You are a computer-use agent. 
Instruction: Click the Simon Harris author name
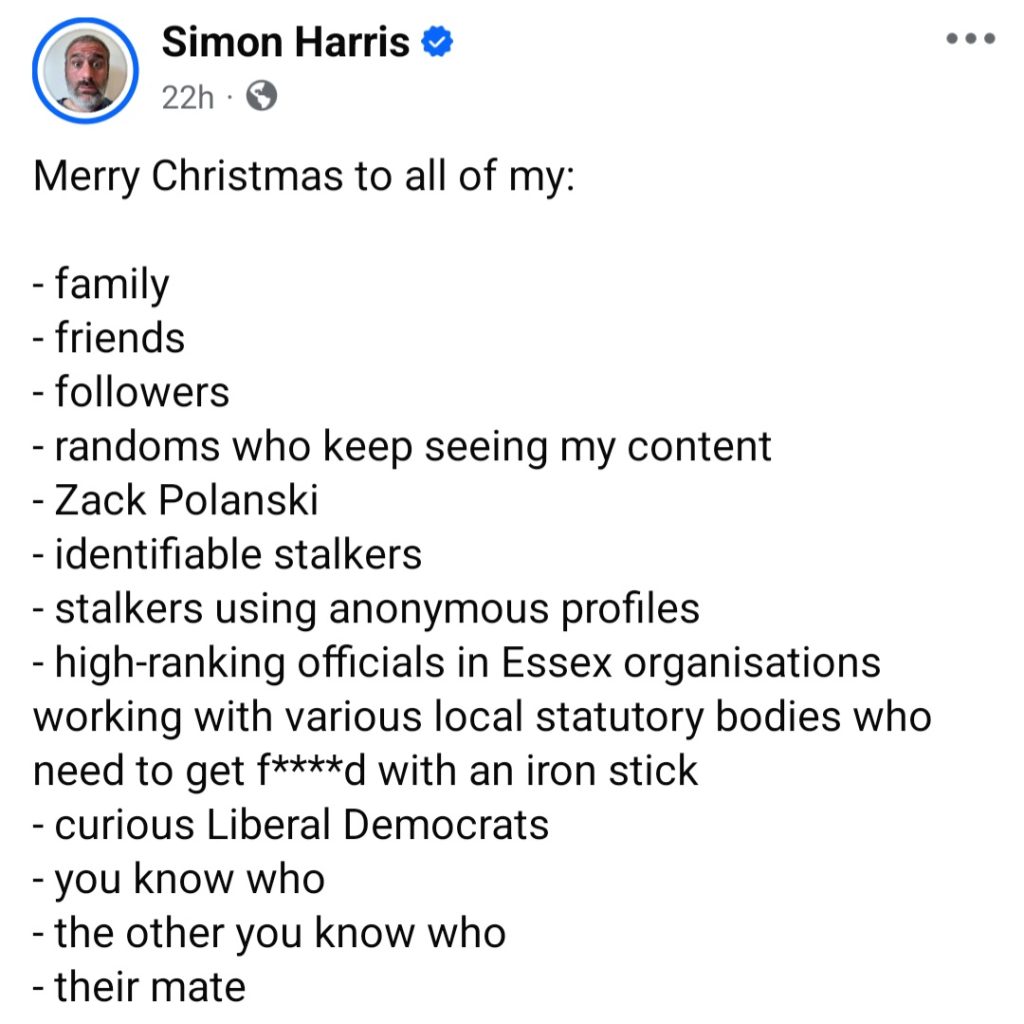pos(285,43)
